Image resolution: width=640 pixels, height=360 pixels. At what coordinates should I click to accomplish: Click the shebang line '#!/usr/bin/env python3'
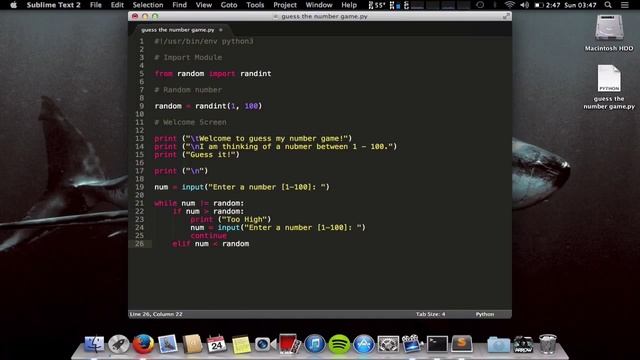tap(204, 41)
